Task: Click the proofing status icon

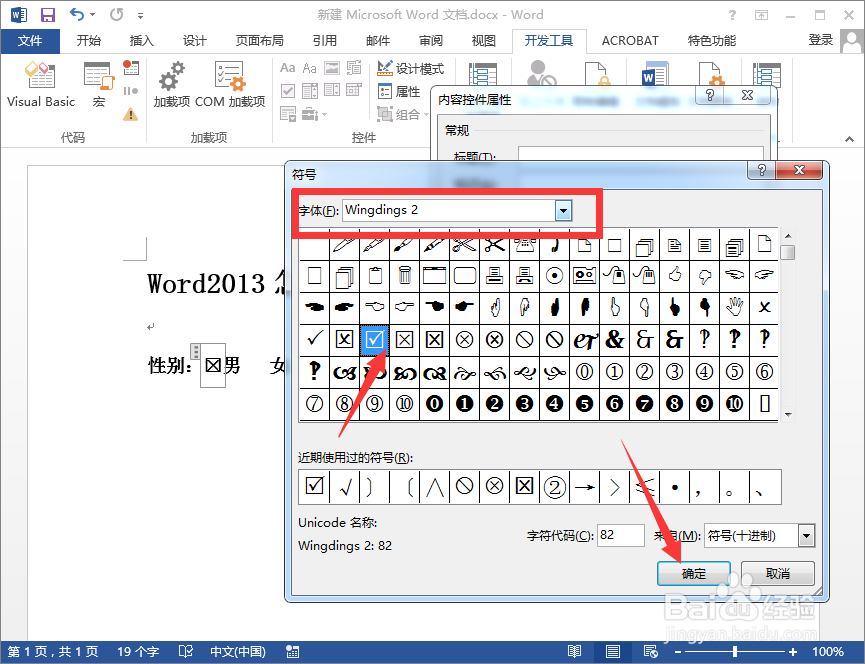Action: (185, 652)
